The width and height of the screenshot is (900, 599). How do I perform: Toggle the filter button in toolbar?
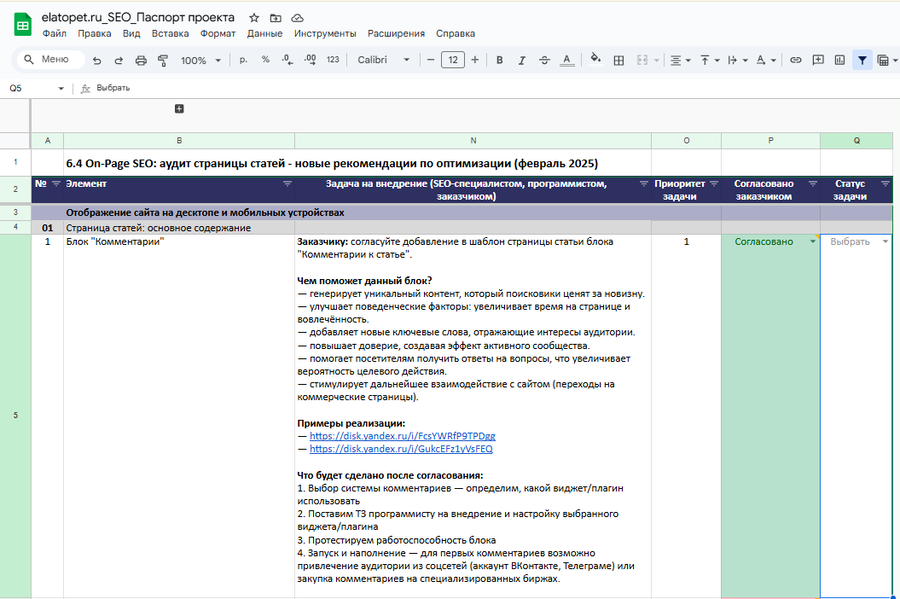coord(862,60)
